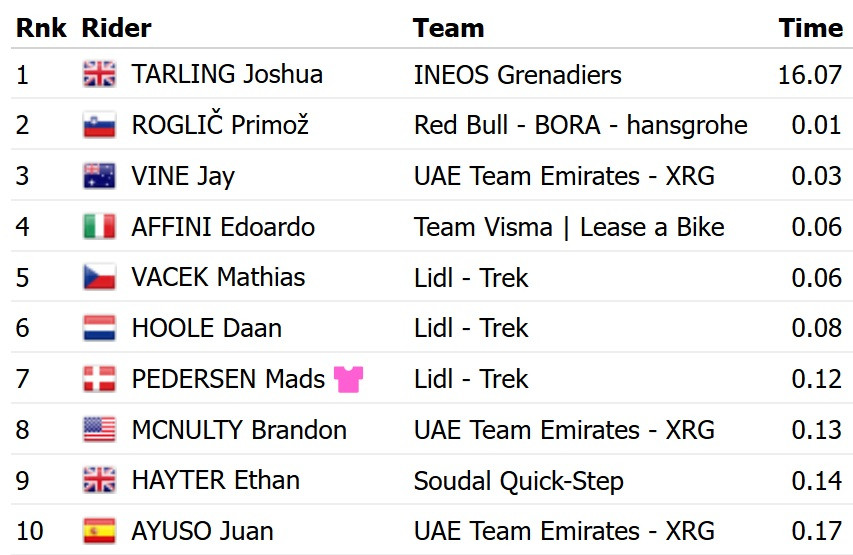Click the Time column header

click(811, 28)
